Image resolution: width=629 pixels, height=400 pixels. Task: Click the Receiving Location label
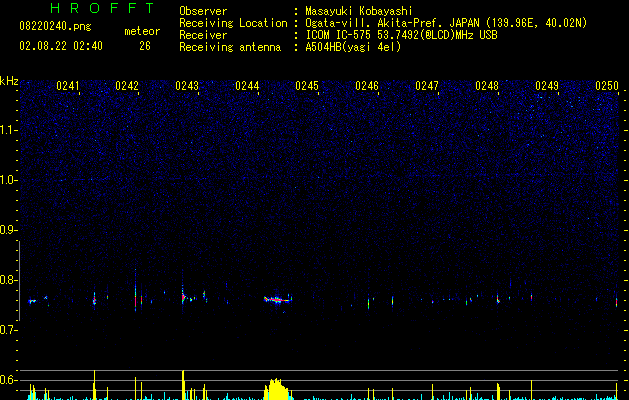click(233, 23)
